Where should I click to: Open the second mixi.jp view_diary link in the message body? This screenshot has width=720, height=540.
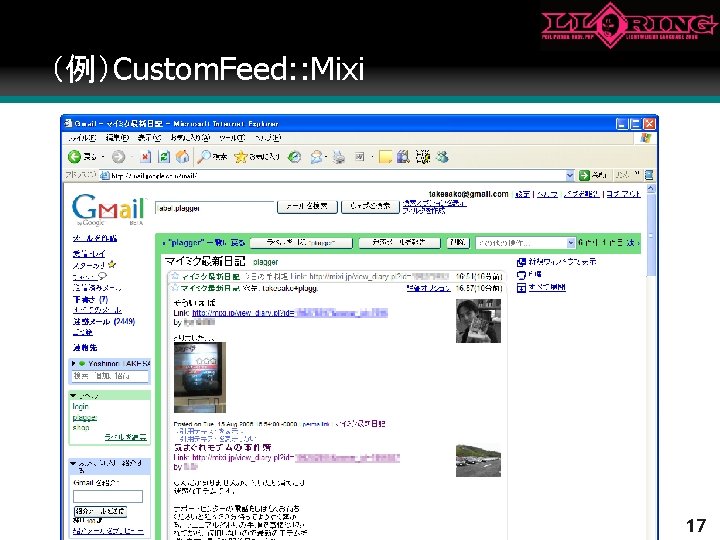tap(296, 458)
